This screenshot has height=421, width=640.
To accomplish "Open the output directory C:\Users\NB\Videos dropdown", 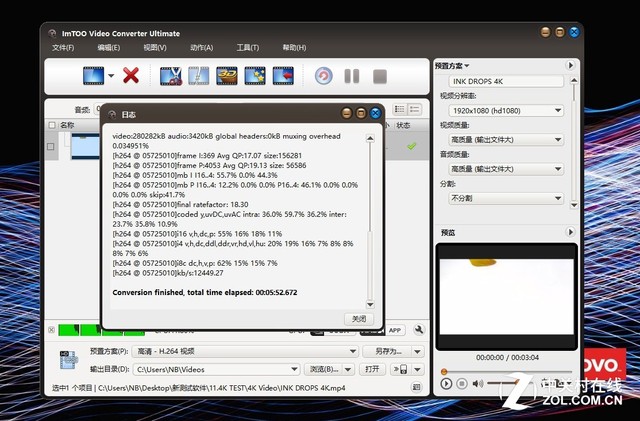I will pyautogui.click(x=216, y=370).
